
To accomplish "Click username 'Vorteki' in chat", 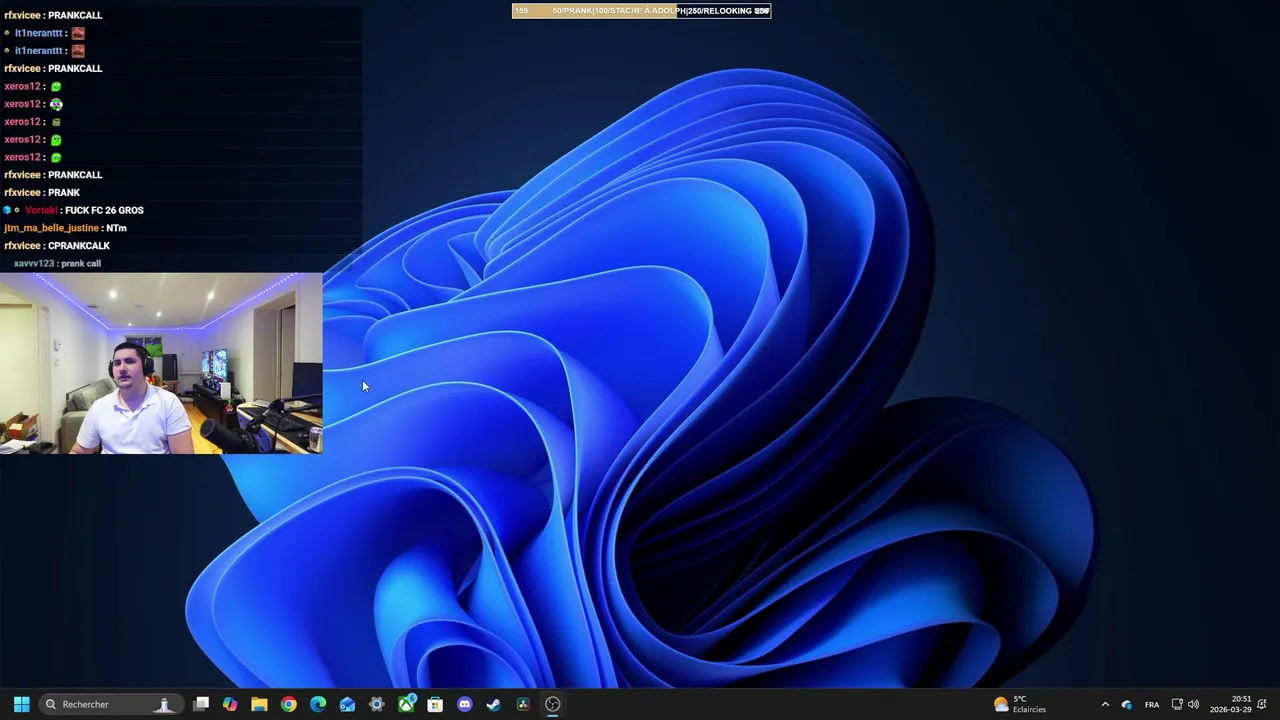I will (41, 210).
